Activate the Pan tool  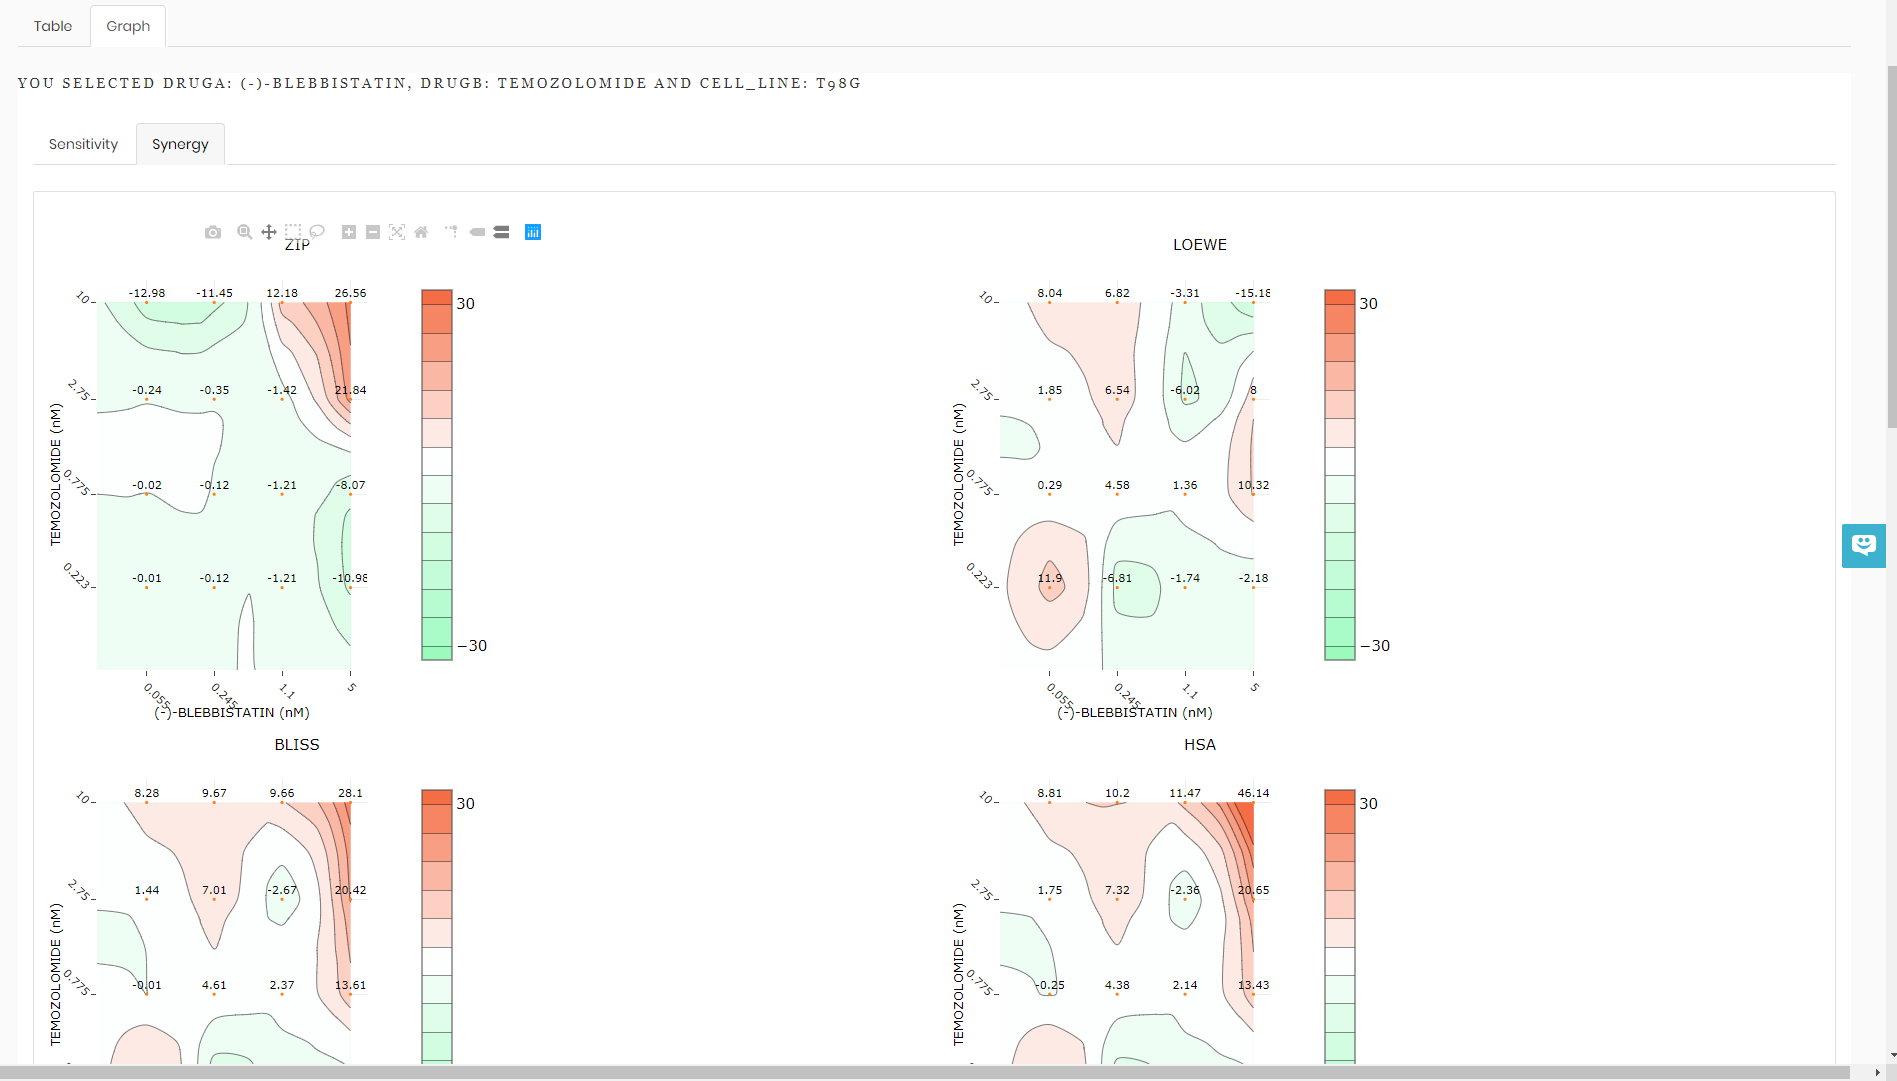(x=269, y=232)
